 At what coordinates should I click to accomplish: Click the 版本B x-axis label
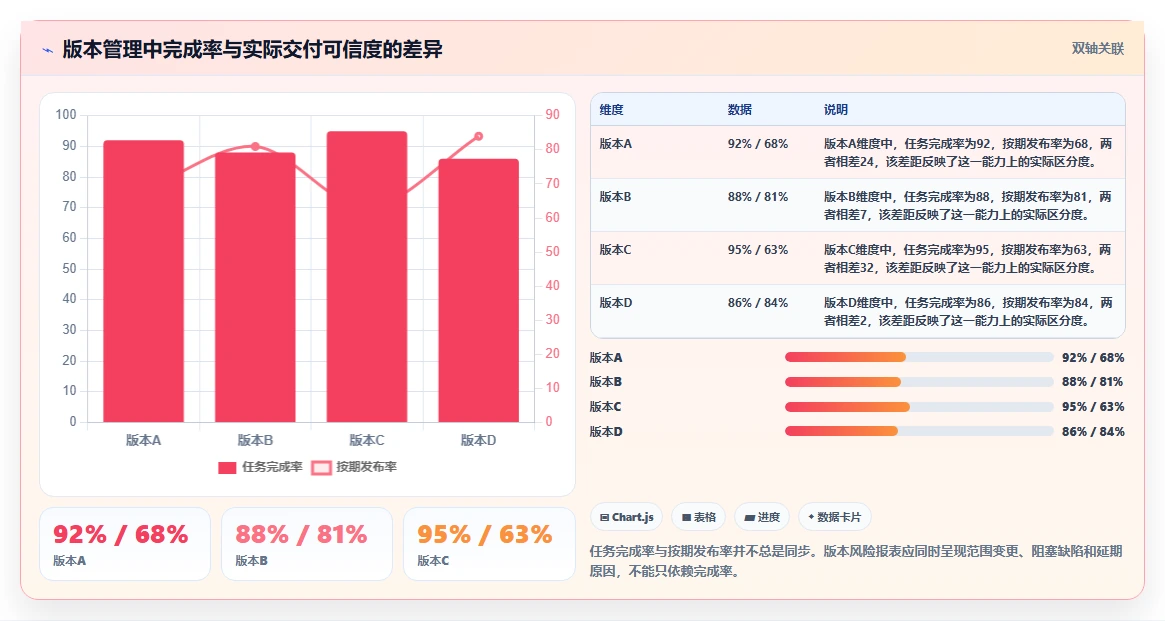click(255, 440)
